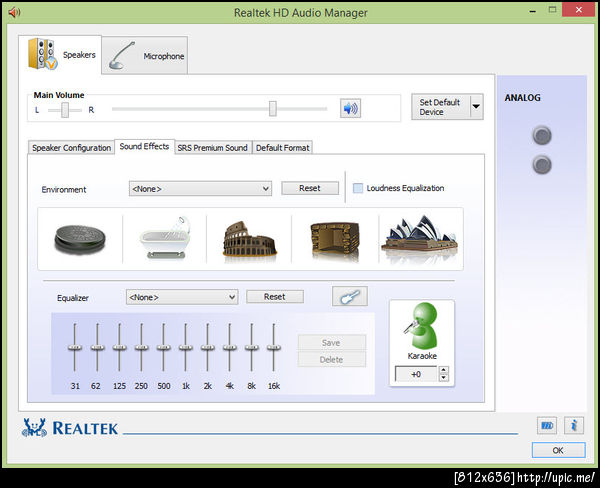This screenshot has height=488, width=600.
Task: Open the guitar equalizer preset button
Action: tap(350, 296)
